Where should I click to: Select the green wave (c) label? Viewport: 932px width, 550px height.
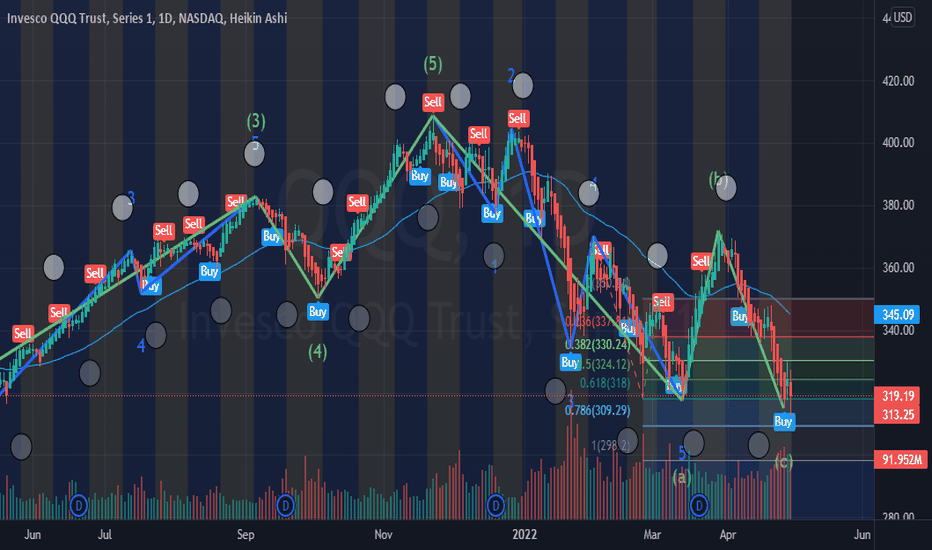click(x=783, y=461)
